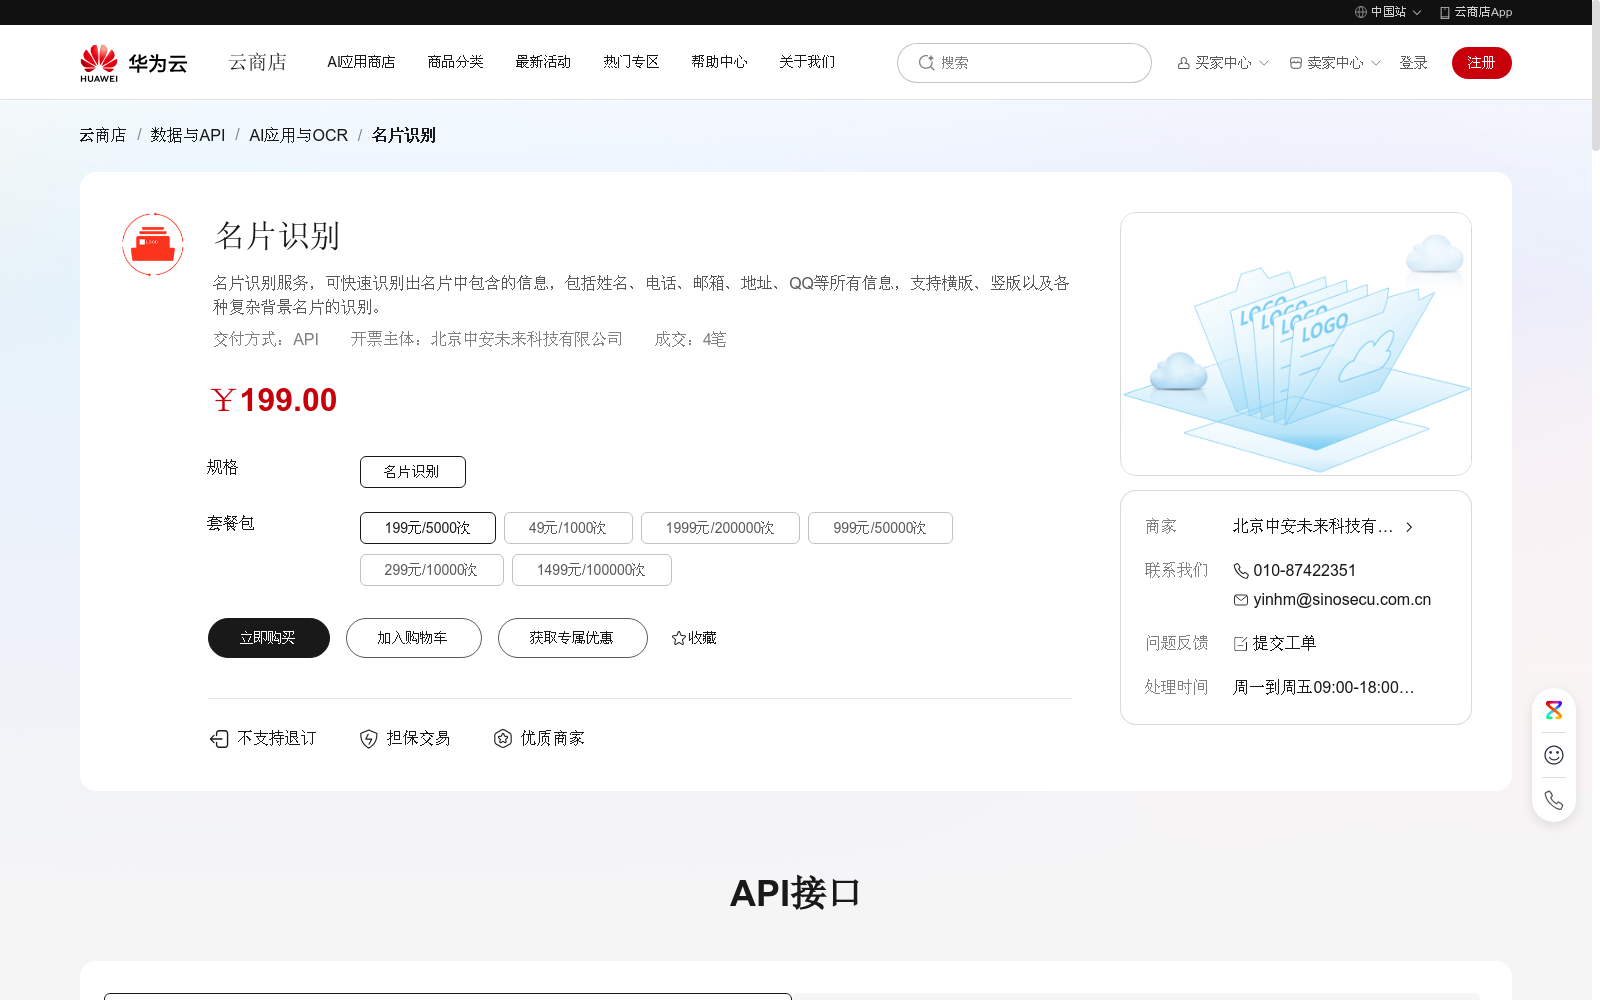Open merchant details via chevron after 北京中安未来科技有
1600x1000 pixels.
coord(1409,527)
